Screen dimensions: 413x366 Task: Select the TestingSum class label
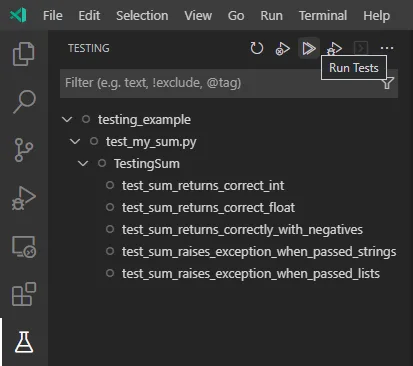coord(147,164)
